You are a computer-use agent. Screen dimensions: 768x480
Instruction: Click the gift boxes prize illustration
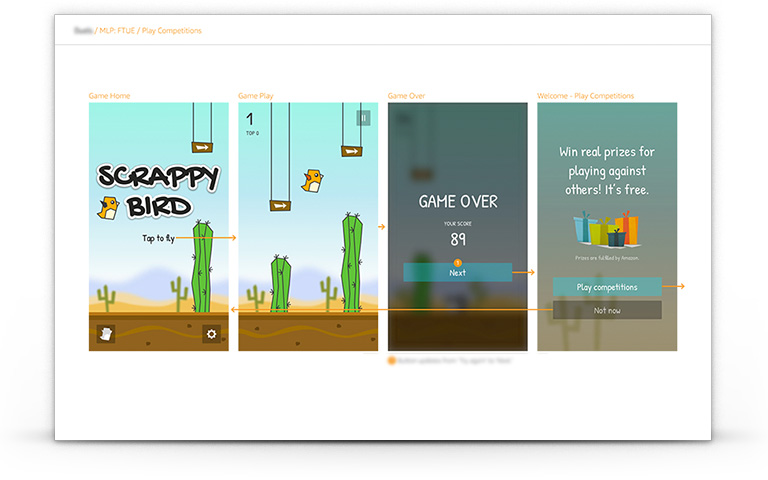[x=606, y=229]
